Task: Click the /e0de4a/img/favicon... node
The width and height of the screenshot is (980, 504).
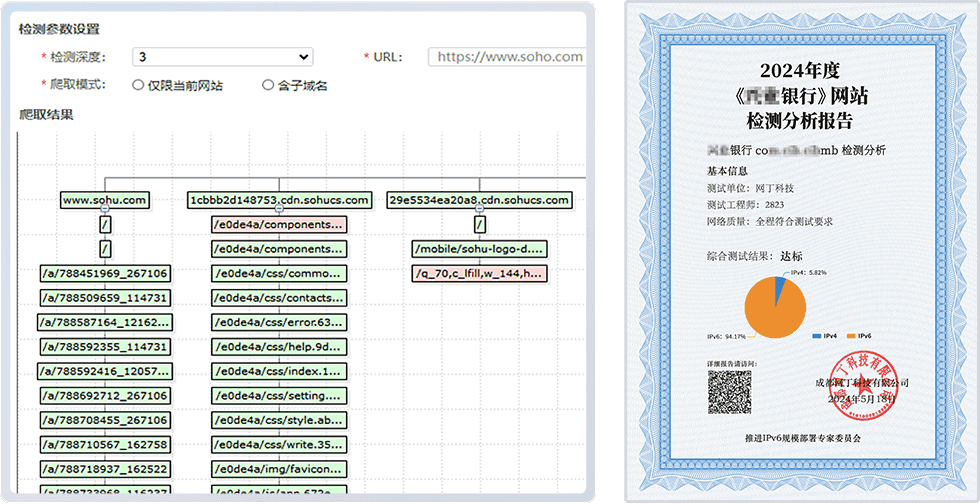Action: pos(280,468)
